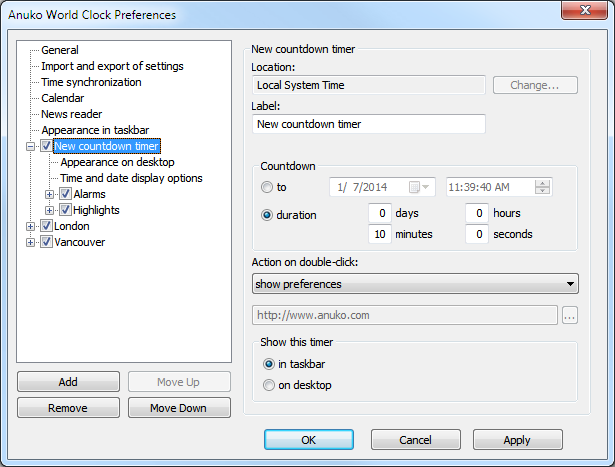
Task: Click the minutes duration field
Action: click(x=379, y=234)
